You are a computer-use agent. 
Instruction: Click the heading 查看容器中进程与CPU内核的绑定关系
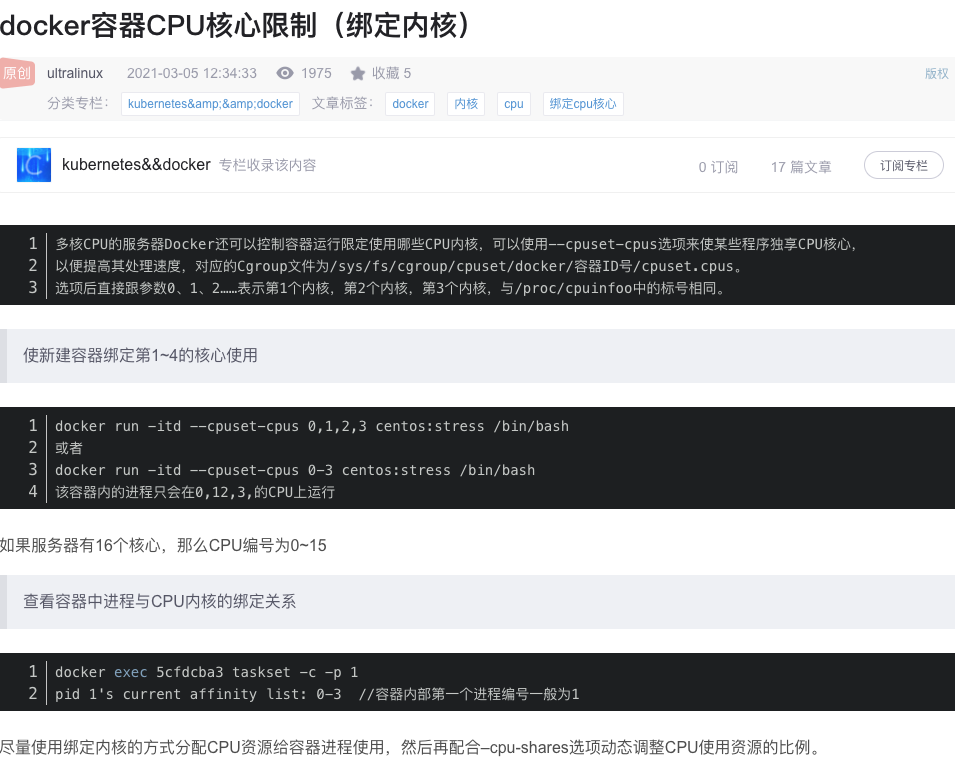160,601
